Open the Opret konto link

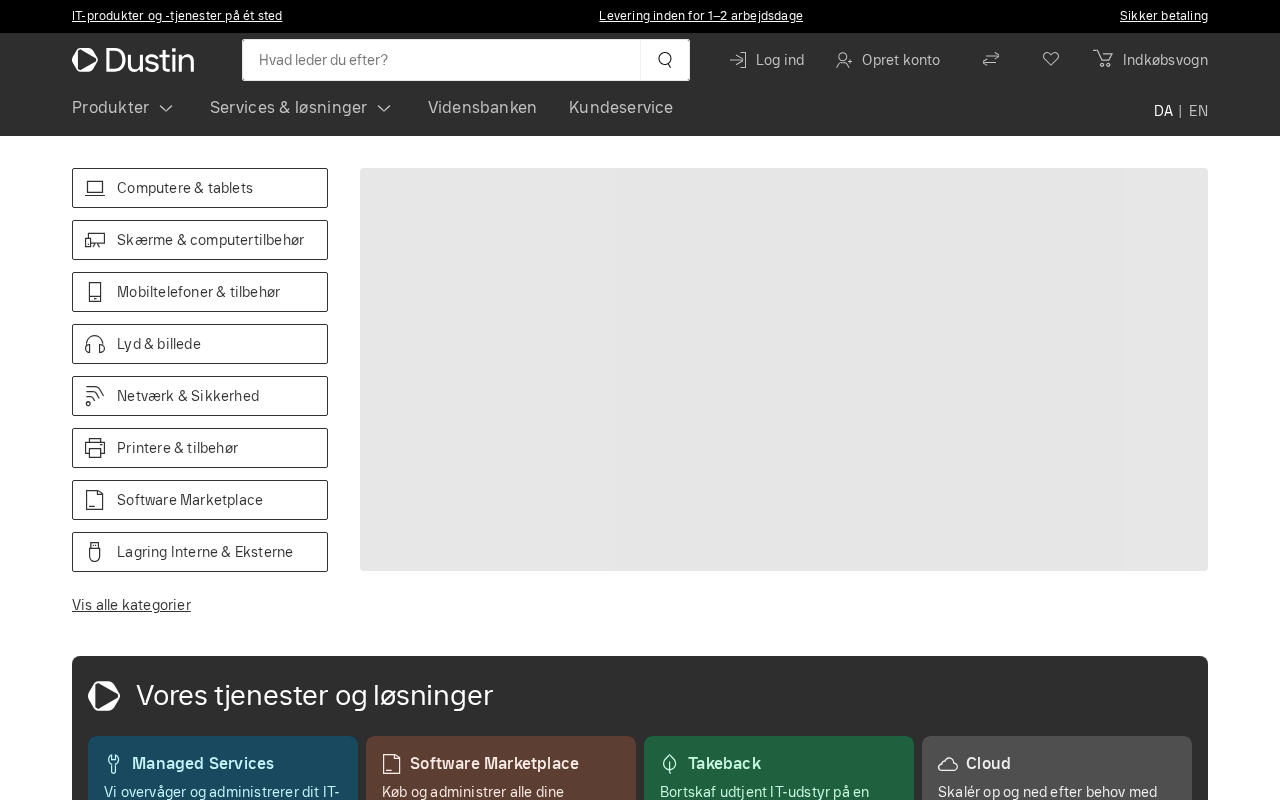[x=888, y=60]
